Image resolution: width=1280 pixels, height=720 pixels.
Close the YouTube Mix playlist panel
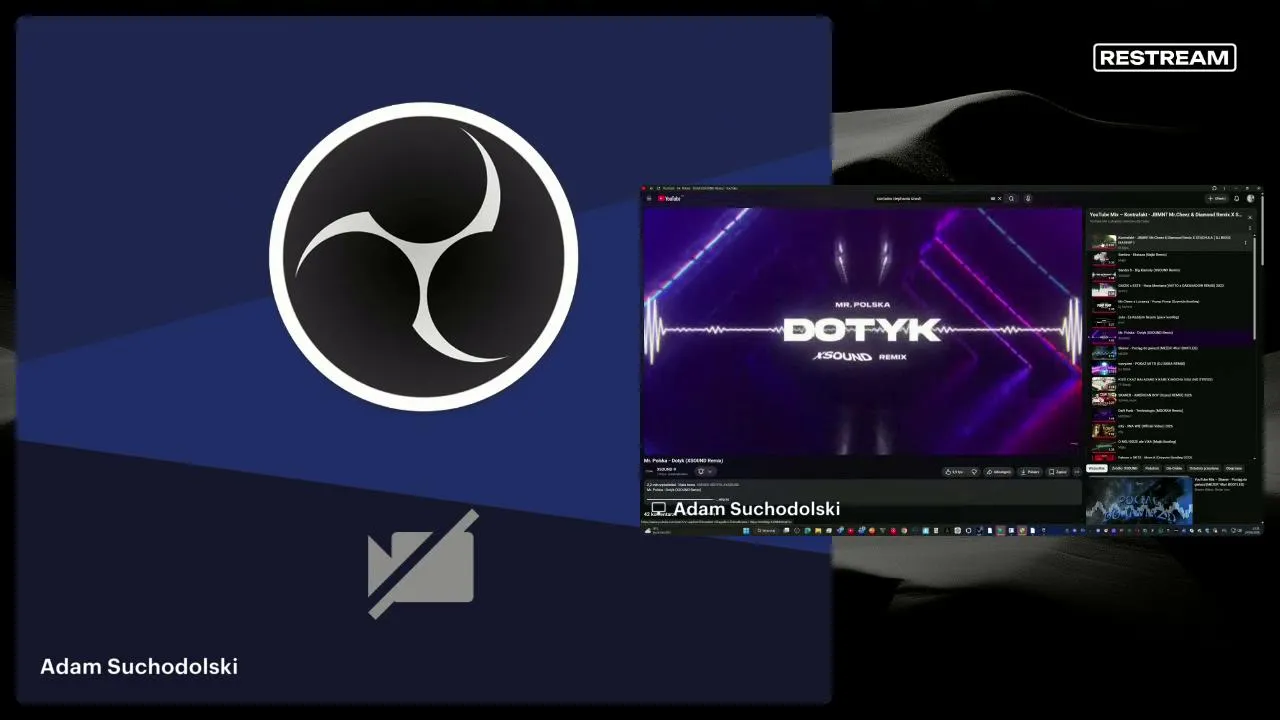(1249, 216)
